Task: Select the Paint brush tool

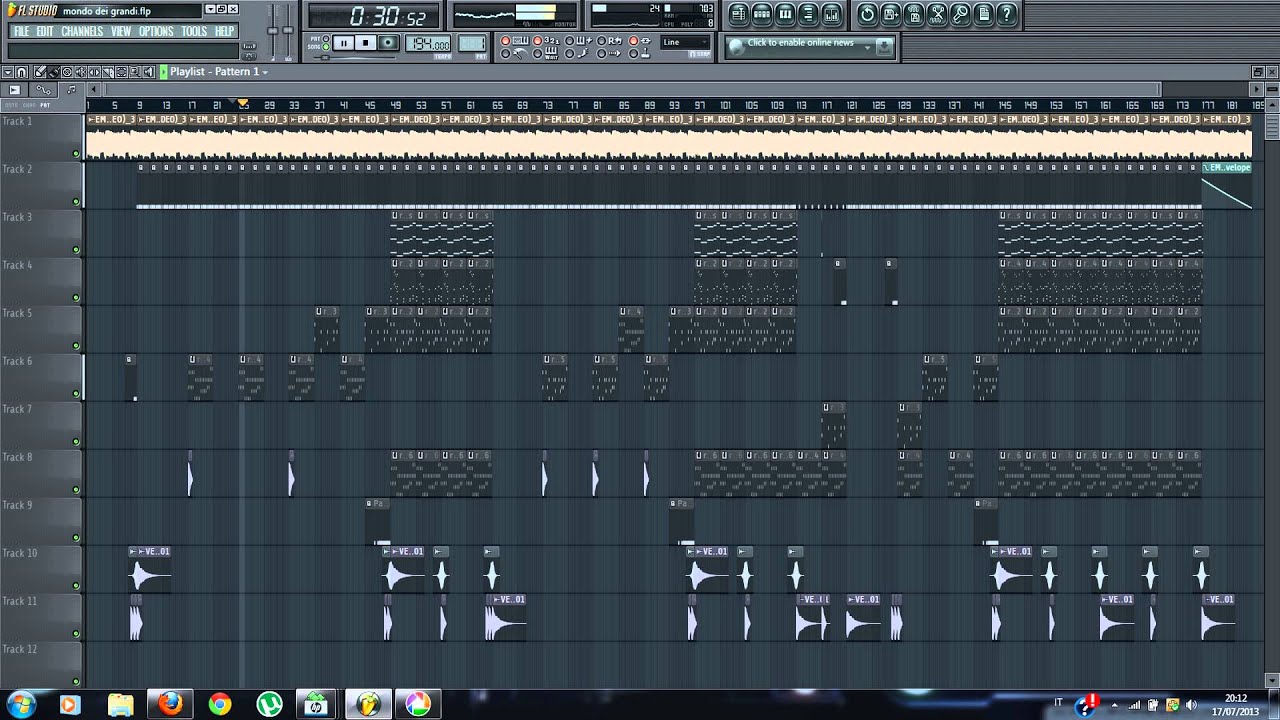Action: 53,72
